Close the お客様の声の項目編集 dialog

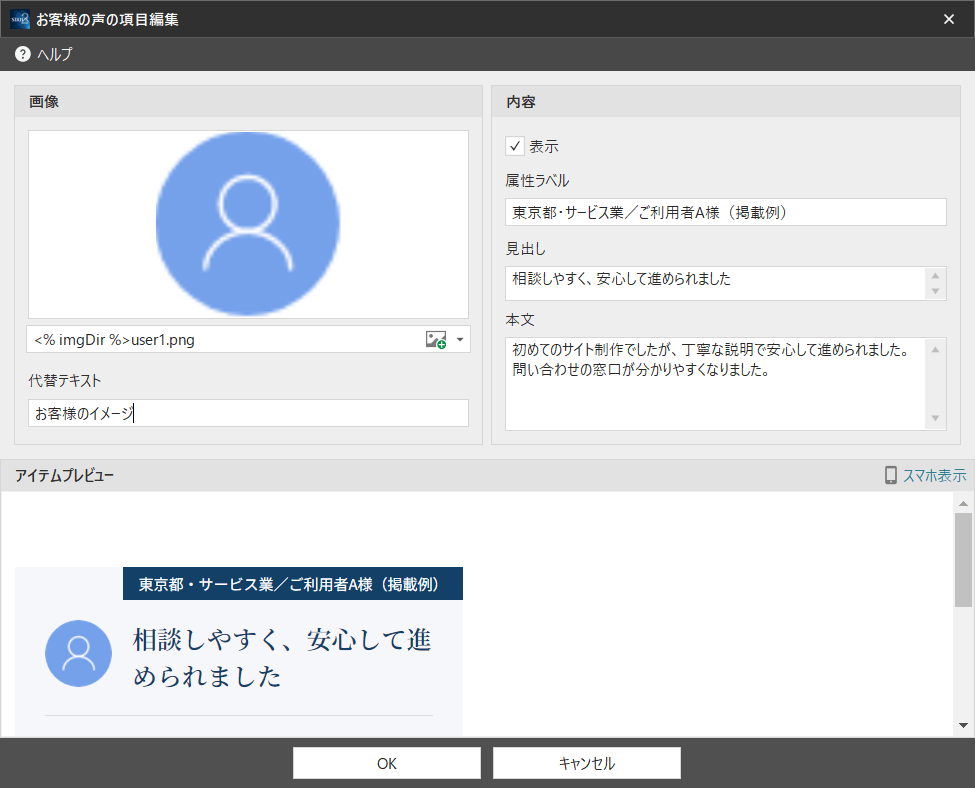tap(948, 19)
